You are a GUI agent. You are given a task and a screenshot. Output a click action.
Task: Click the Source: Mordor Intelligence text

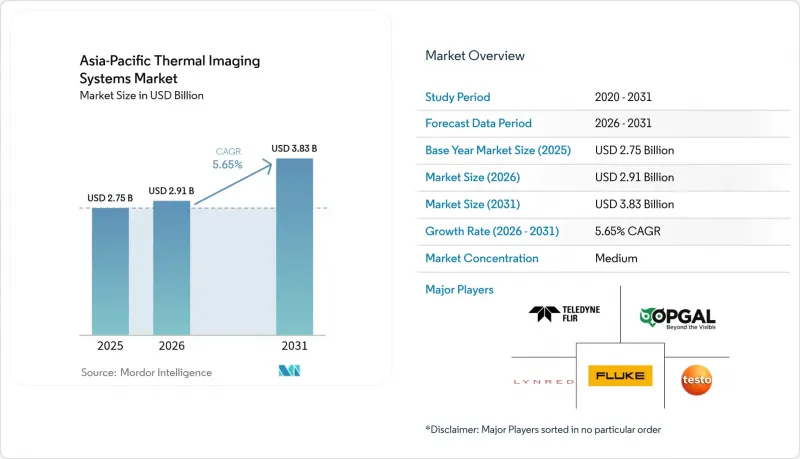146,373
